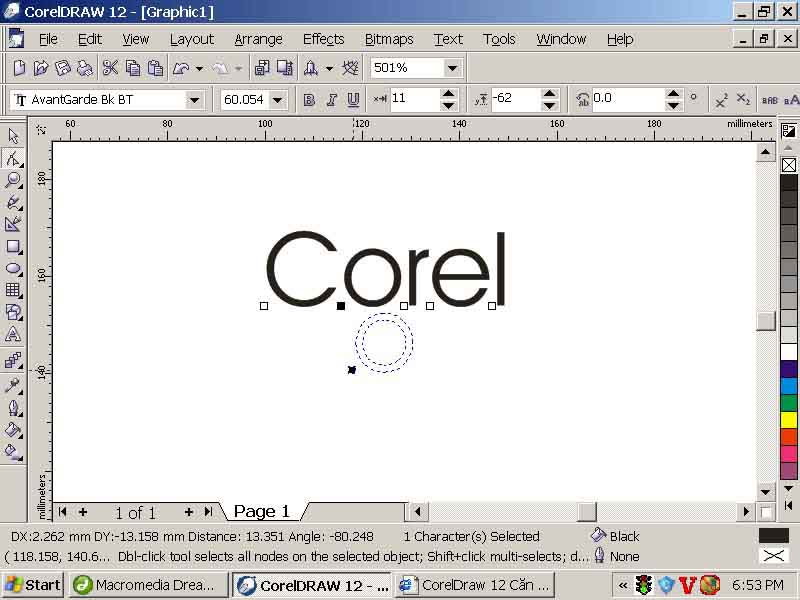
Task: Select the Outline tool
Action: pos(13,408)
